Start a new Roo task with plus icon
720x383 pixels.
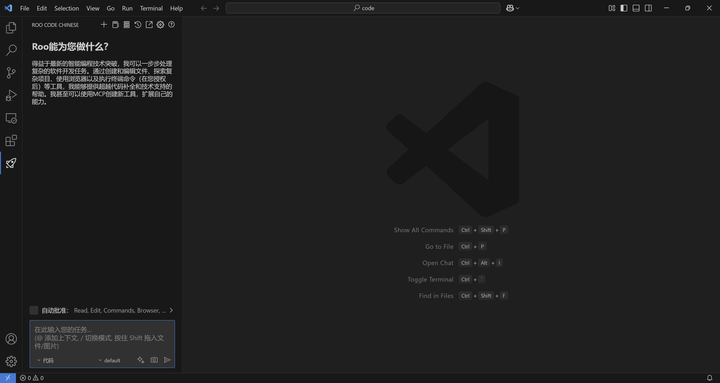104,25
